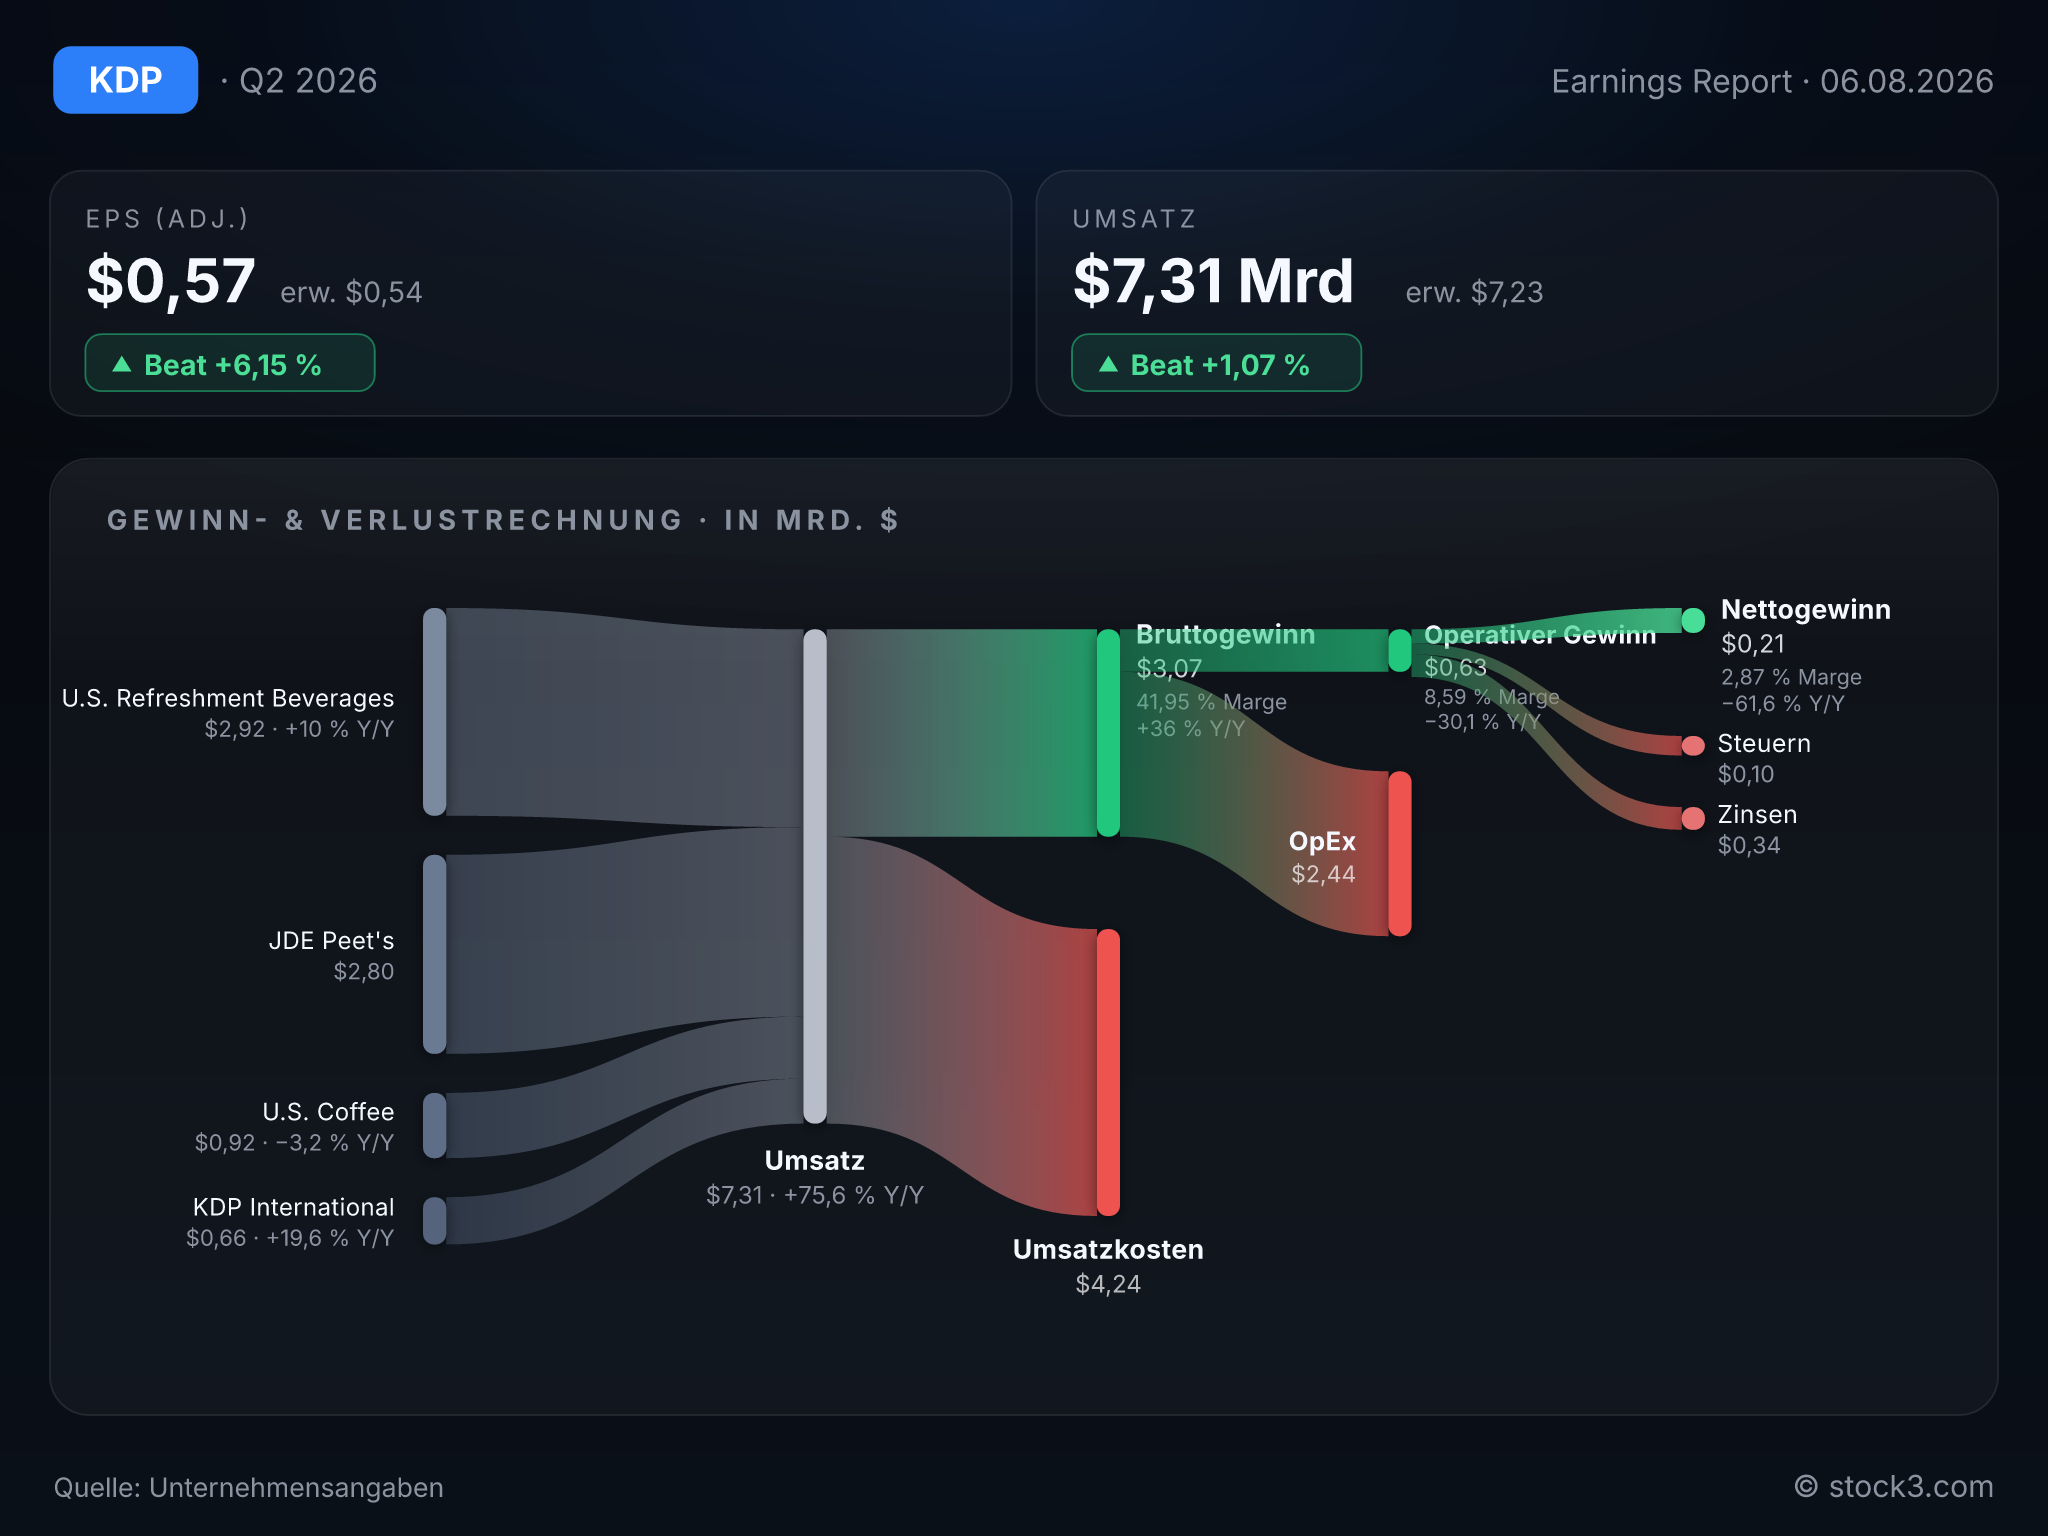Select the U.S. Coffee source node bar
This screenshot has width=2048, height=1536.
point(434,1126)
